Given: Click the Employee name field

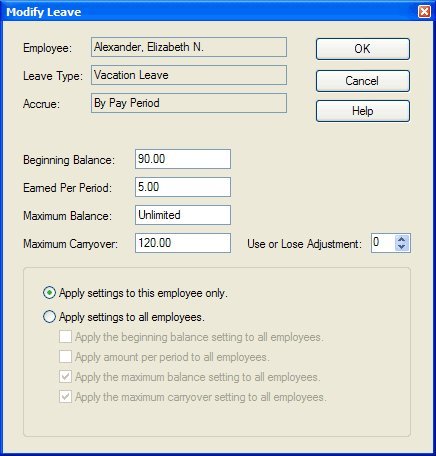Looking at the screenshot, I should click(189, 47).
